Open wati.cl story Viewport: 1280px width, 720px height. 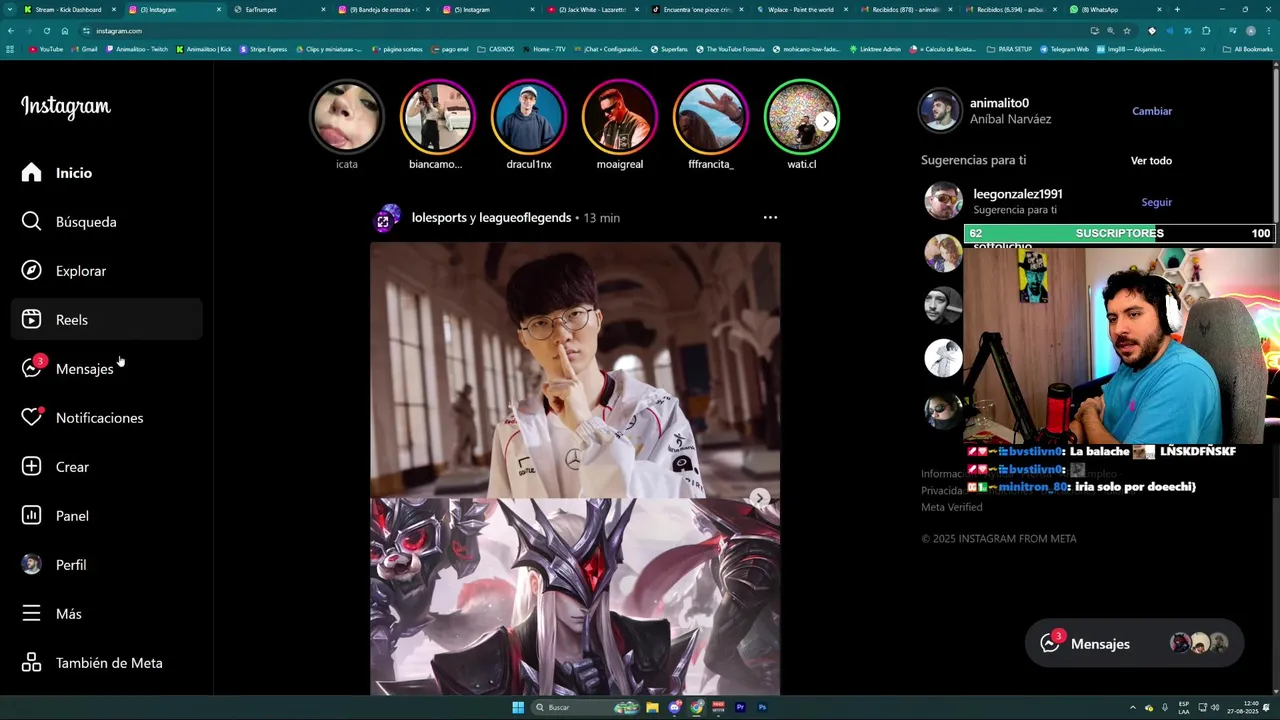tap(802, 117)
